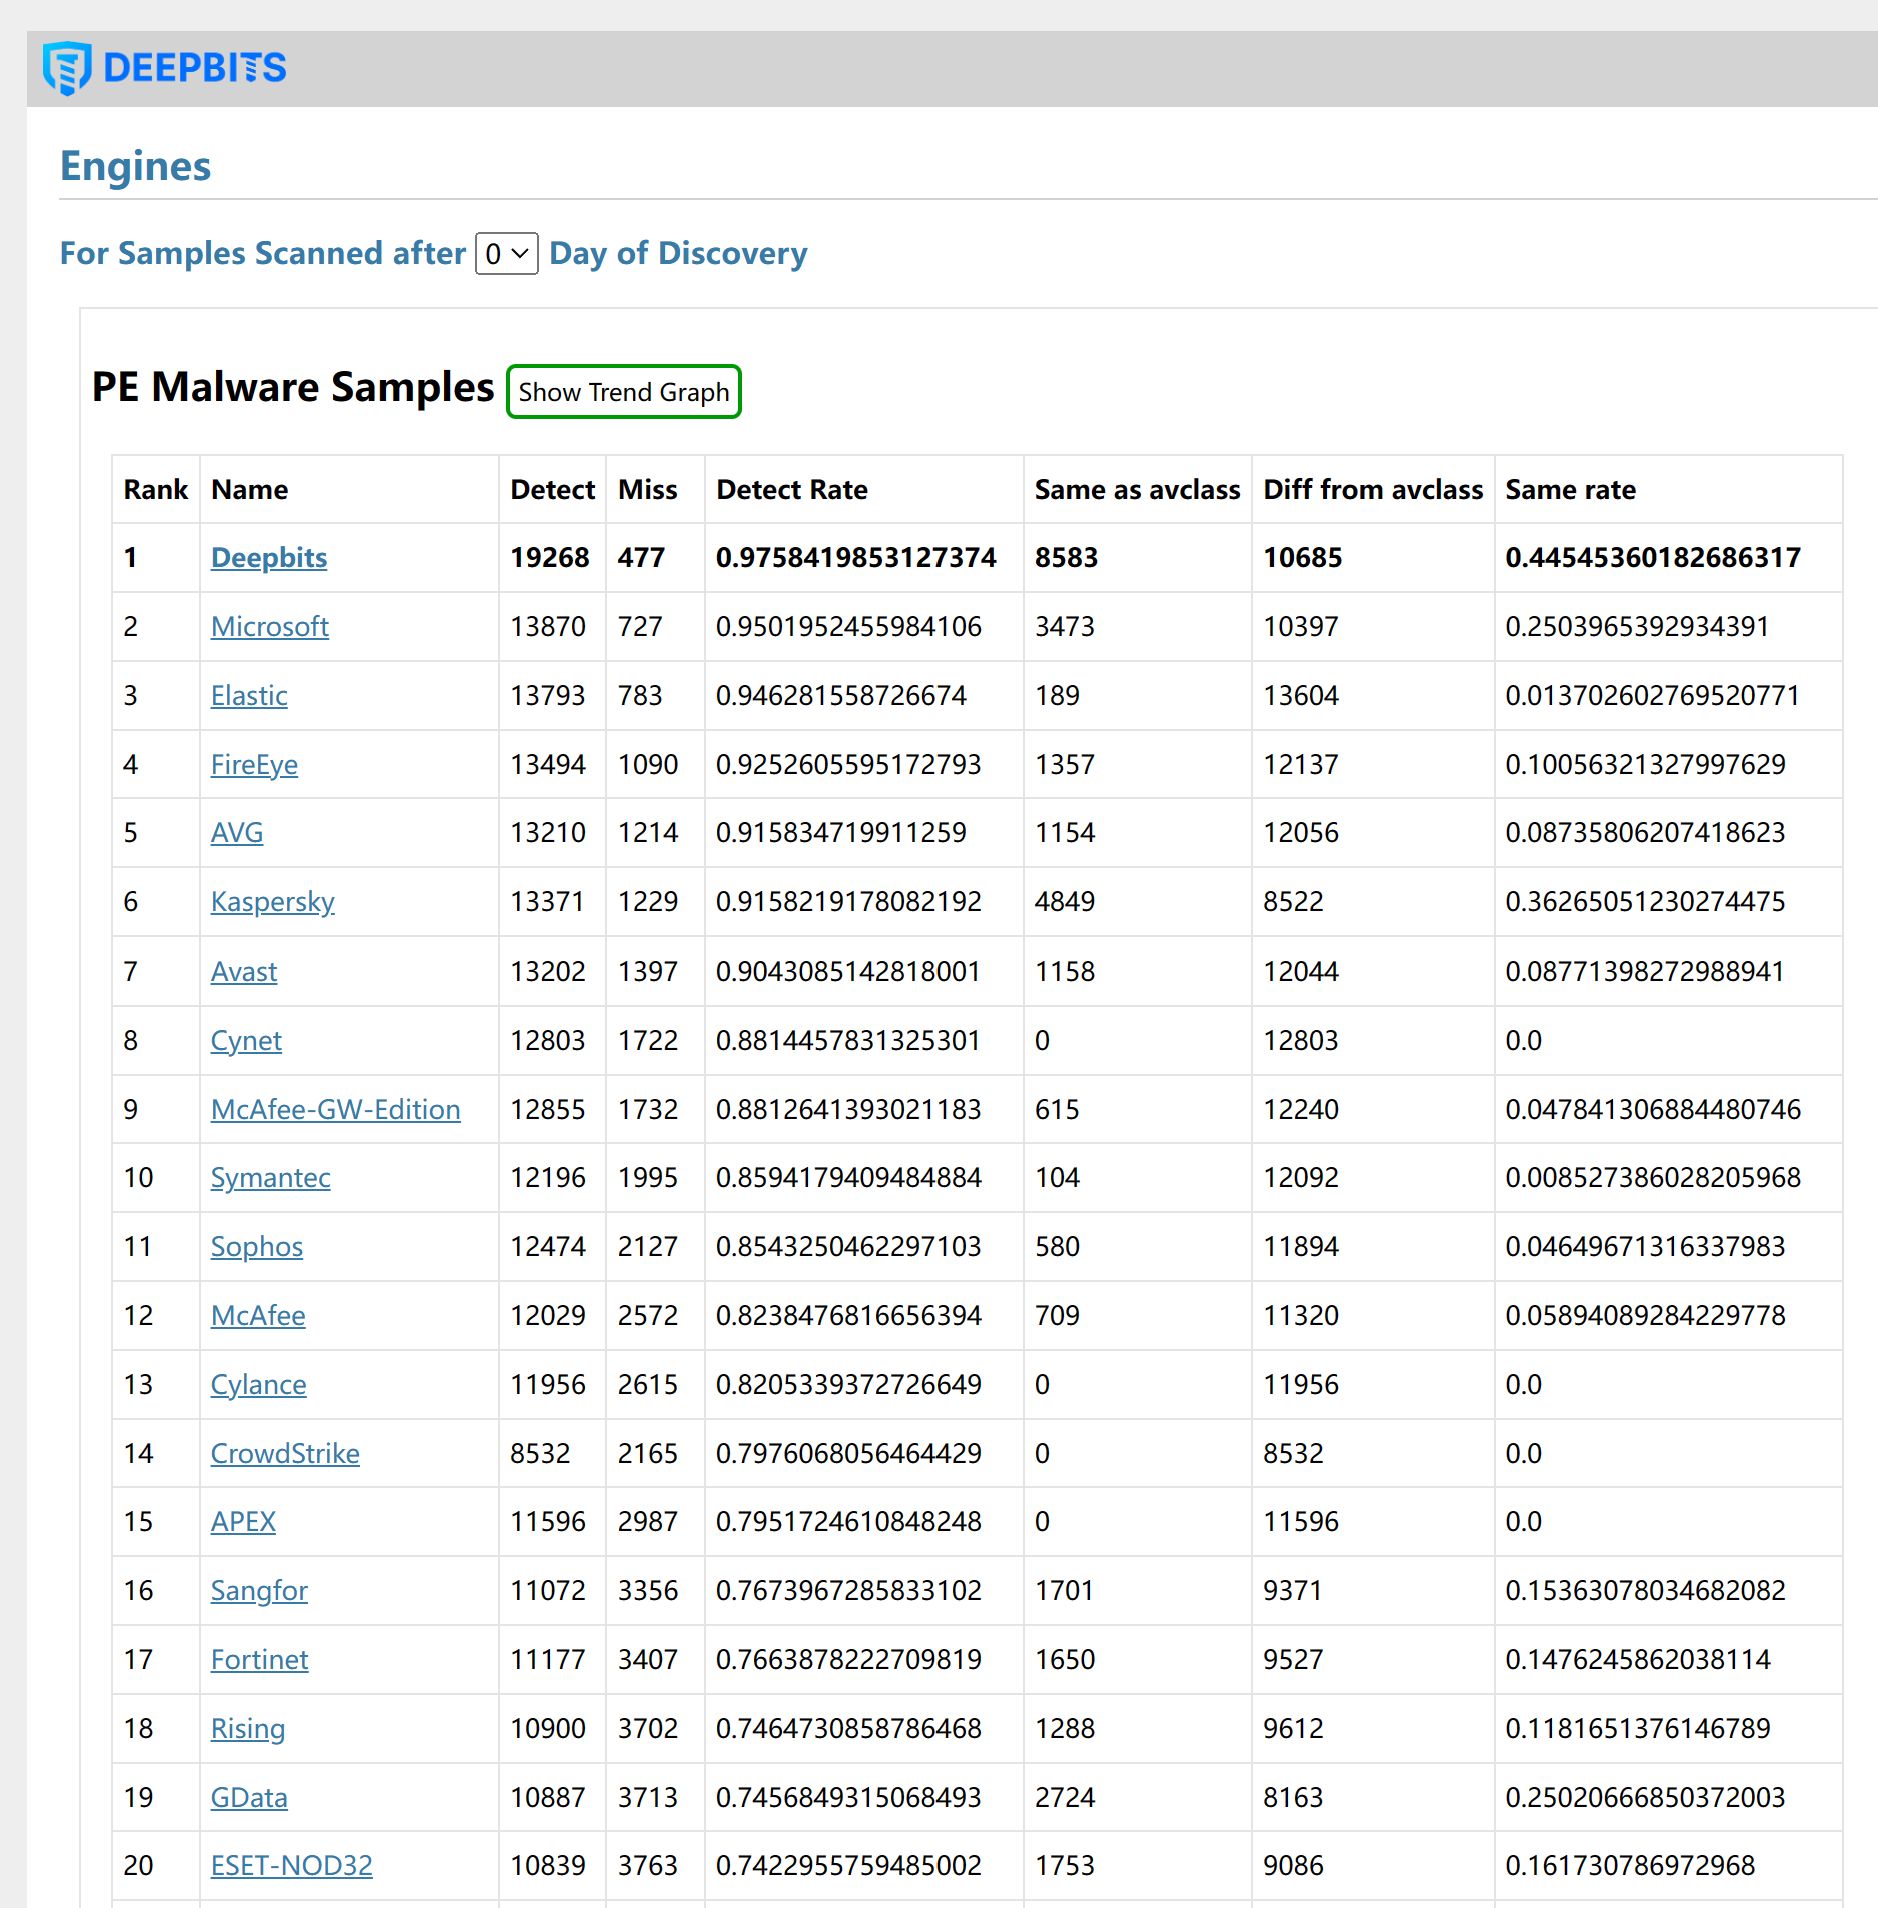Select Symantec same rate 0.008527386028205968
Image resolution: width=1878 pixels, height=1908 pixels.
[1653, 1178]
